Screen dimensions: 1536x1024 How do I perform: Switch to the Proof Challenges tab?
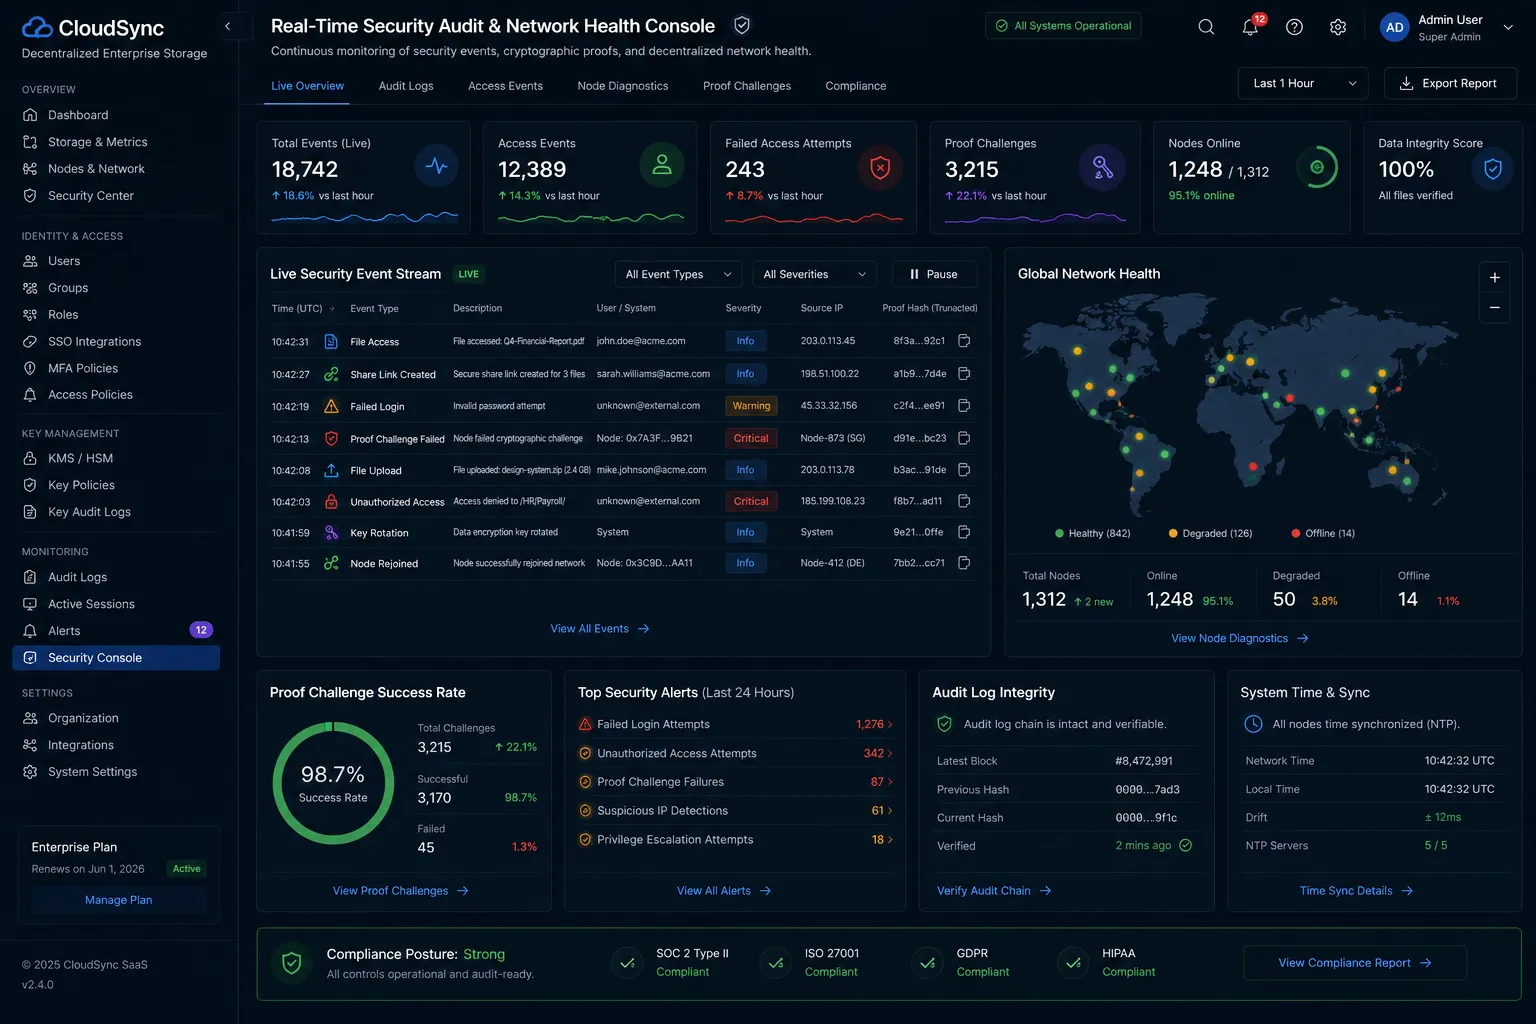(x=747, y=86)
